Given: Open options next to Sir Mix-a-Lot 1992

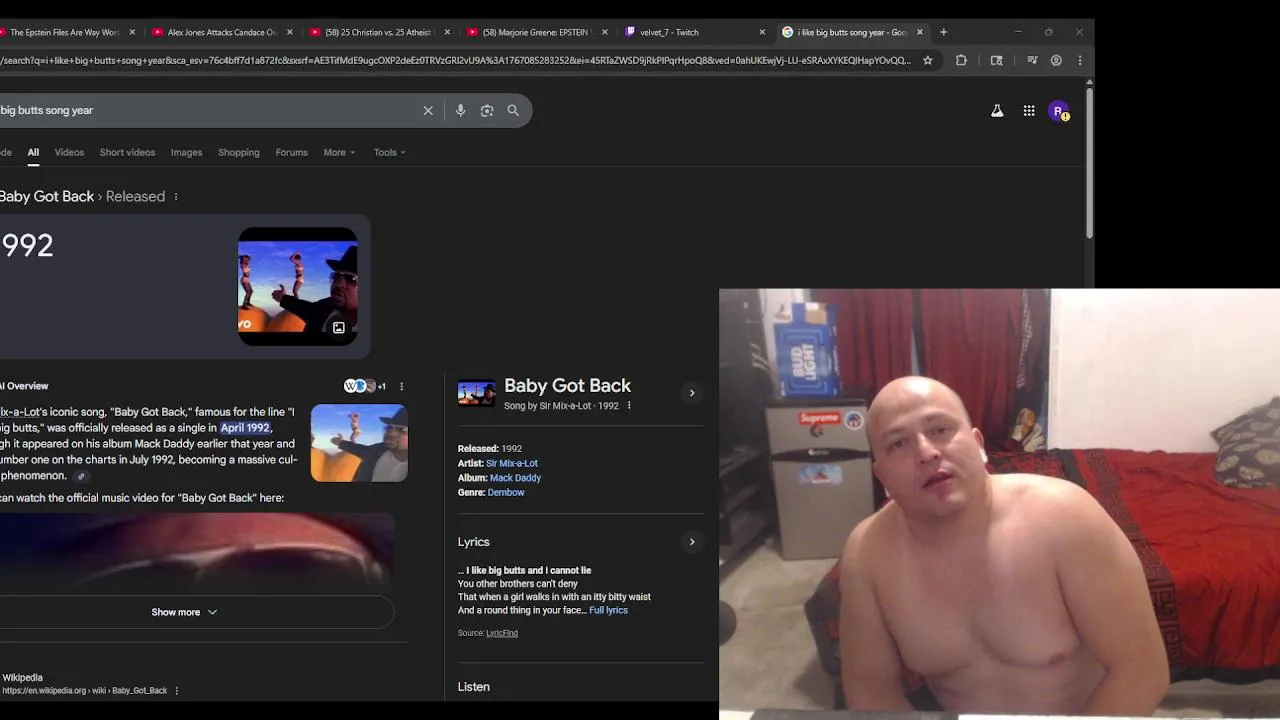Looking at the screenshot, I should (x=629, y=406).
